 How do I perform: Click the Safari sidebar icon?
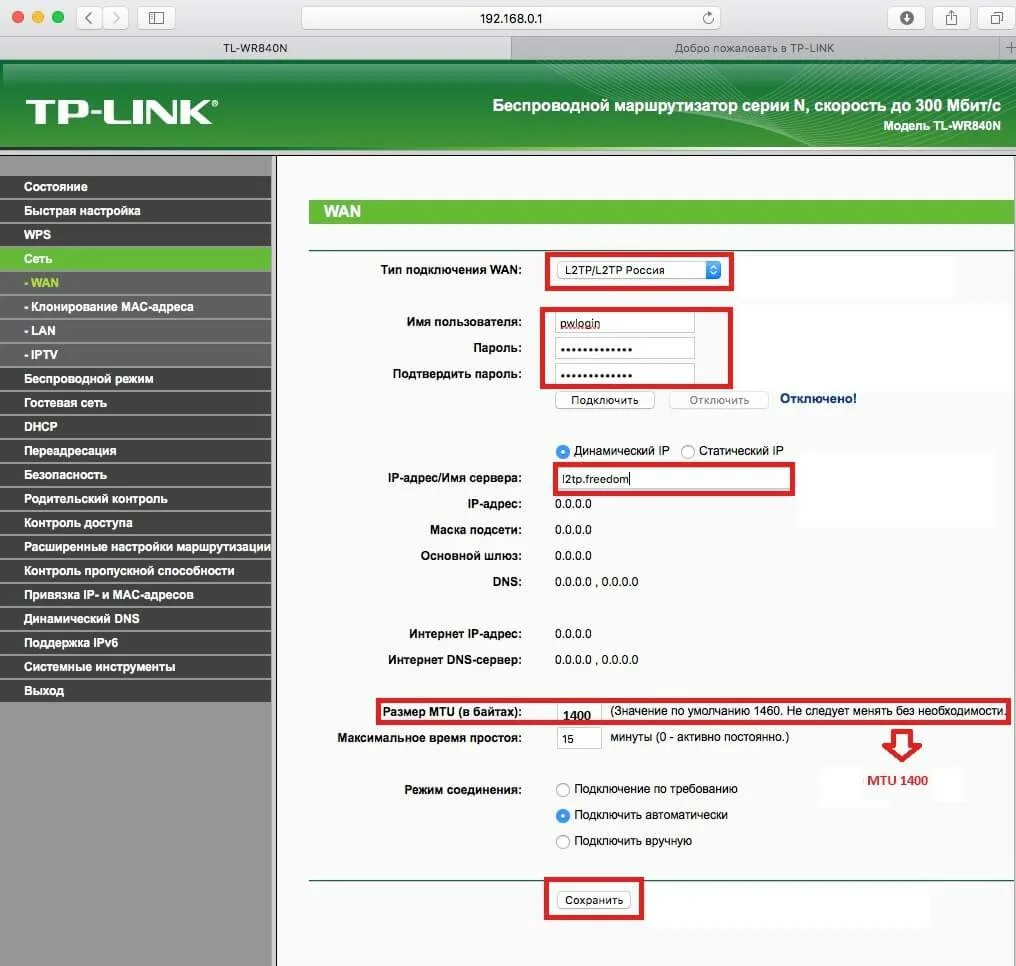click(156, 17)
